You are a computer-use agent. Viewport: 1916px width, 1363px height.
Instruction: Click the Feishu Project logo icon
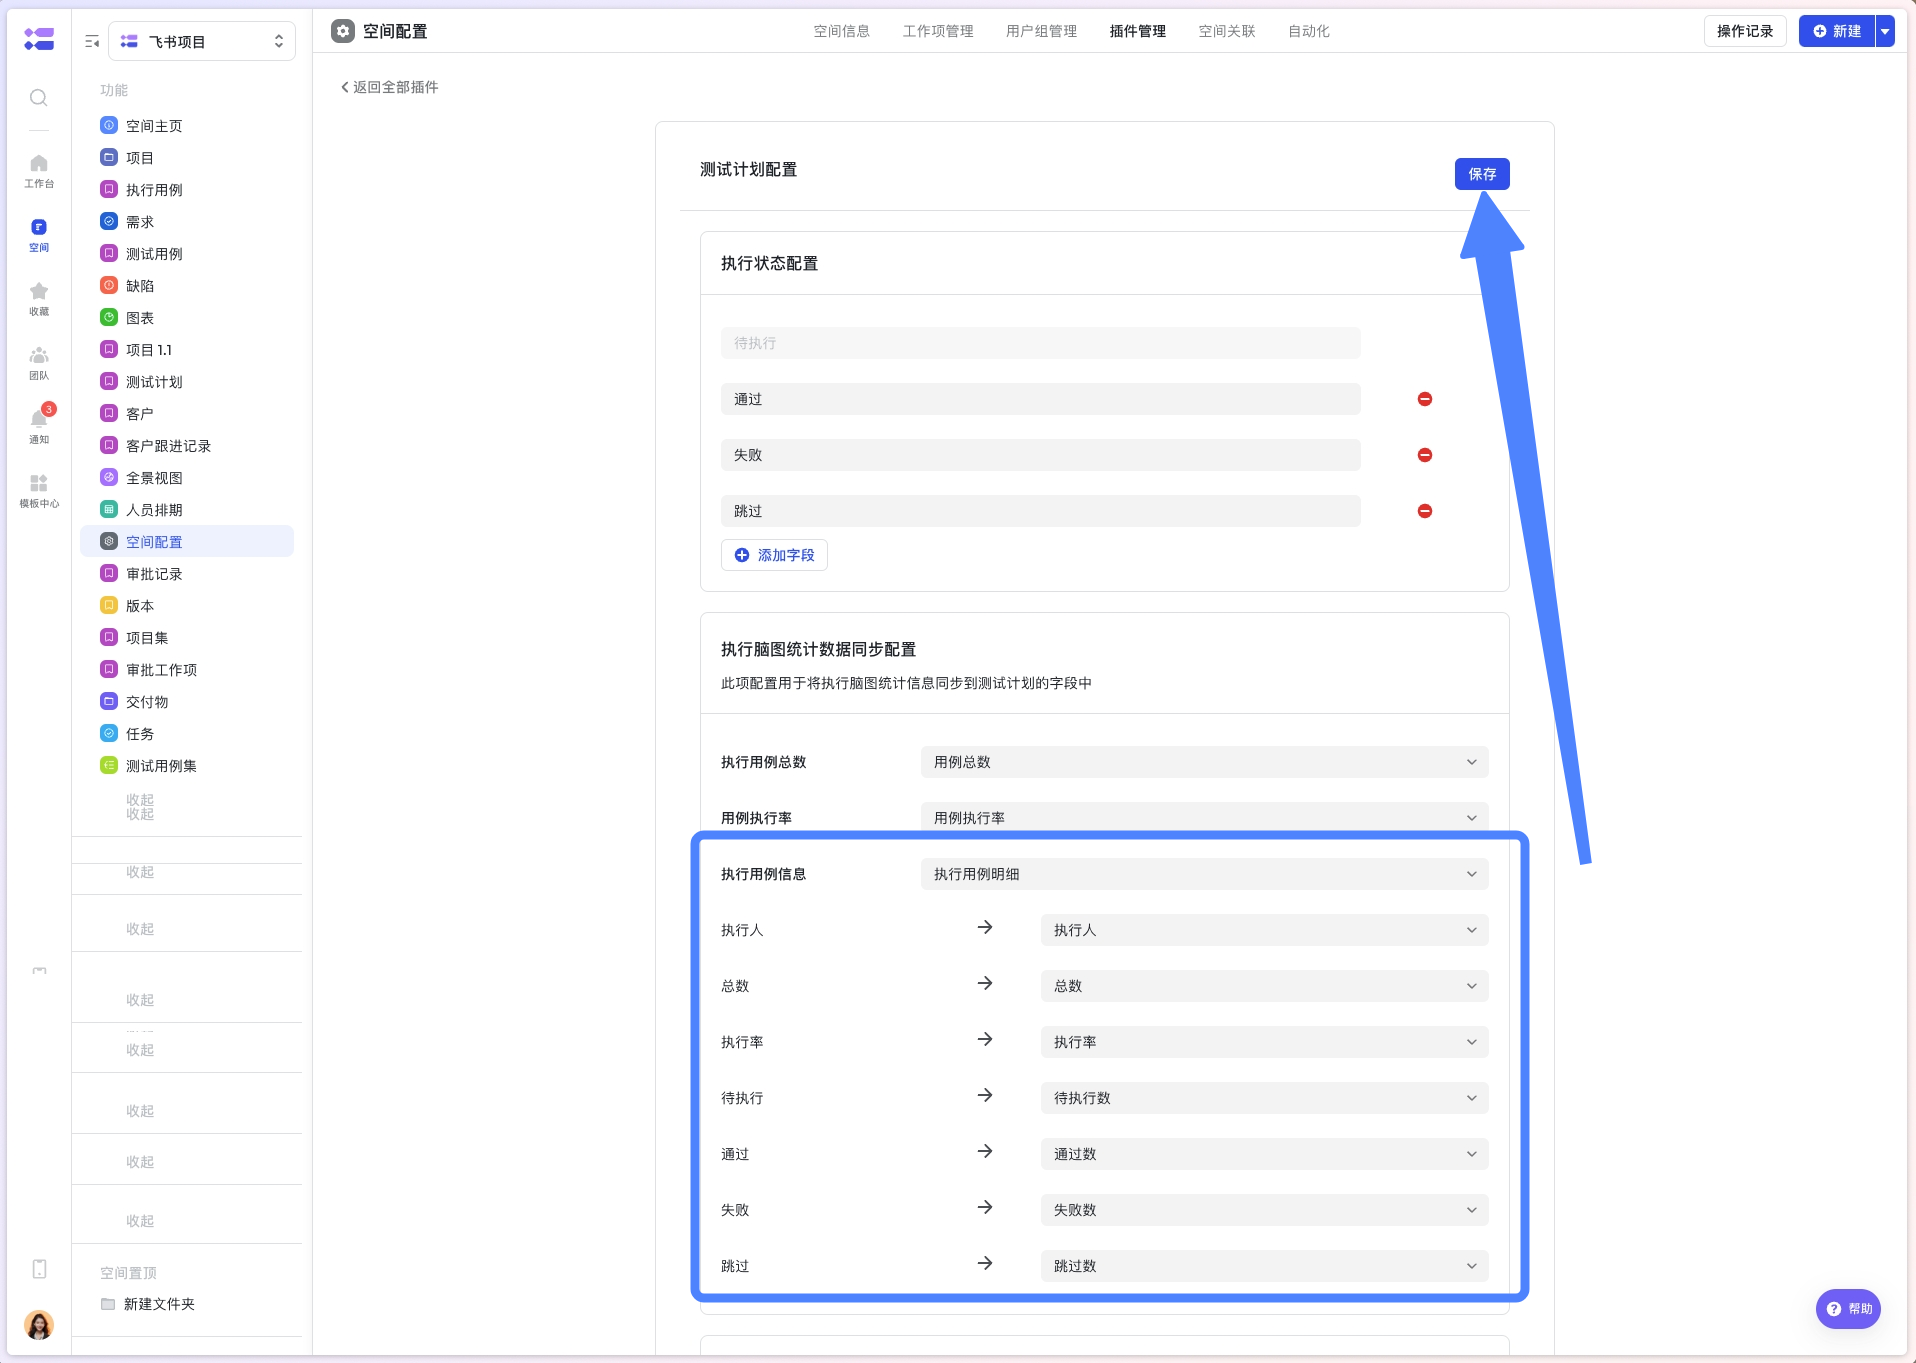(x=39, y=39)
